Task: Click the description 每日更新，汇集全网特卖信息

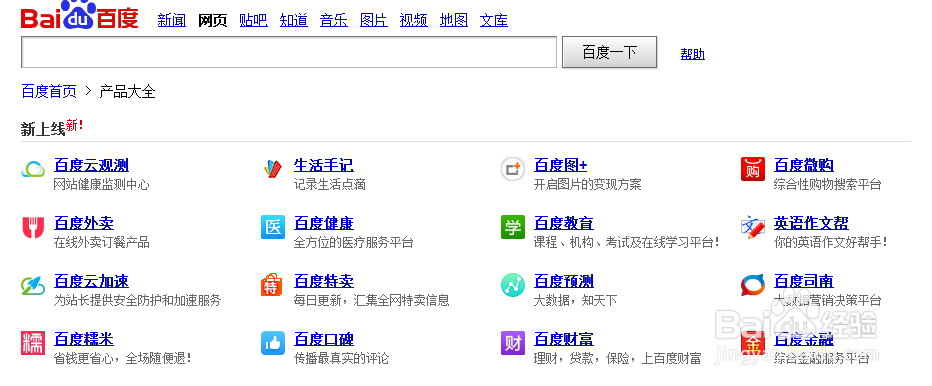Action: [371, 300]
